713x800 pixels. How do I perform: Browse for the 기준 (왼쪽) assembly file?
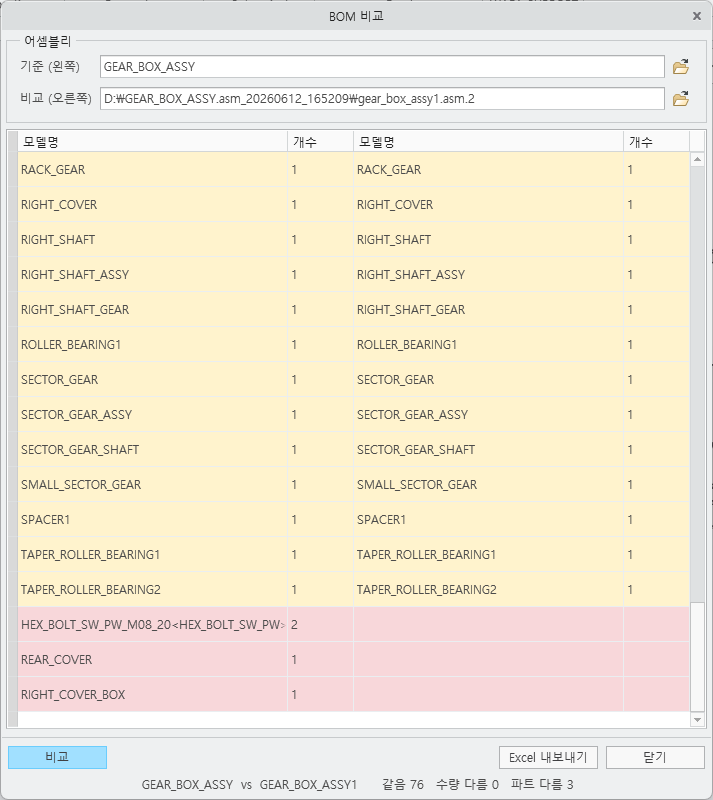(x=680, y=67)
